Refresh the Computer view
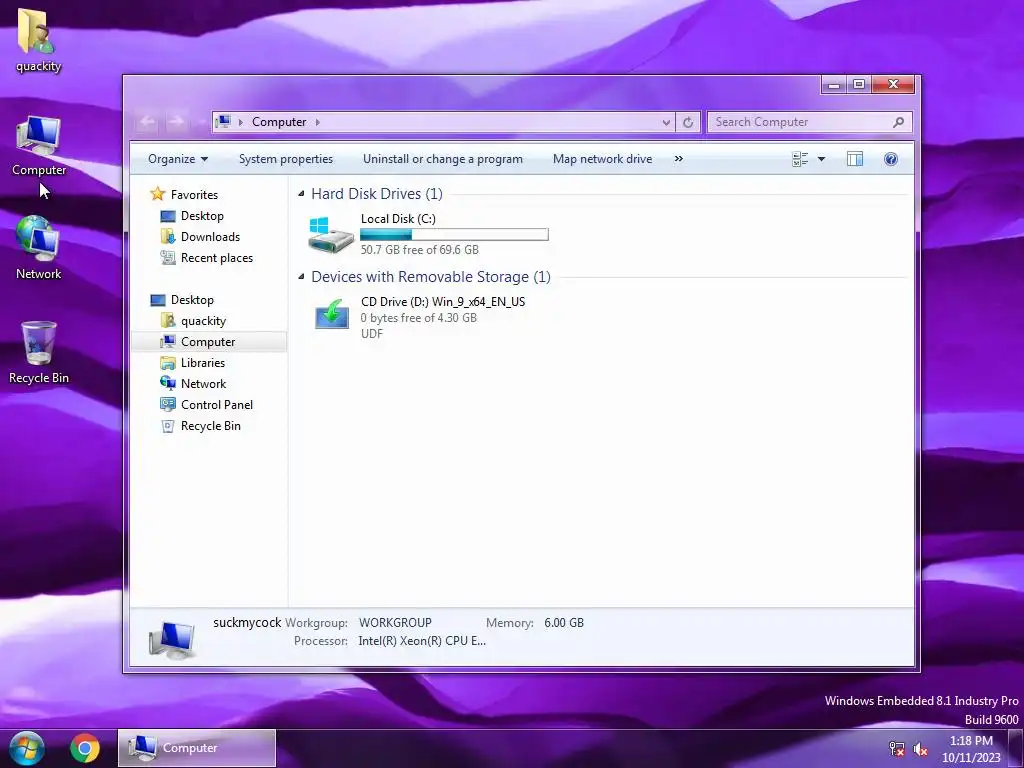Viewport: 1024px width, 768px height. pyautogui.click(x=688, y=122)
